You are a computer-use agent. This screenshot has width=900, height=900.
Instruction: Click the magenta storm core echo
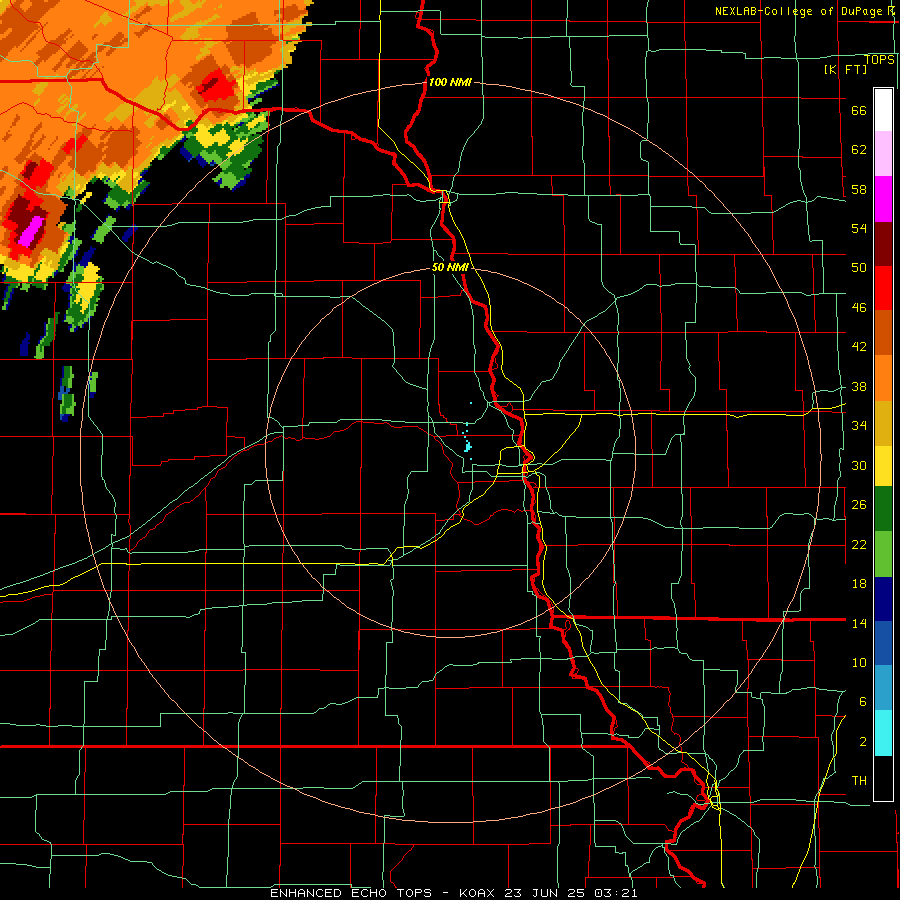click(x=30, y=230)
